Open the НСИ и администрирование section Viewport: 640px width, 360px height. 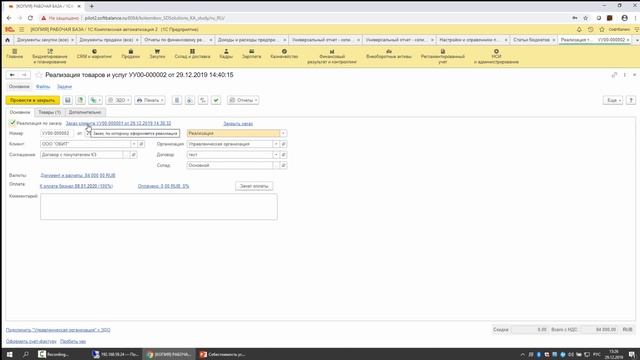[x=496, y=56]
